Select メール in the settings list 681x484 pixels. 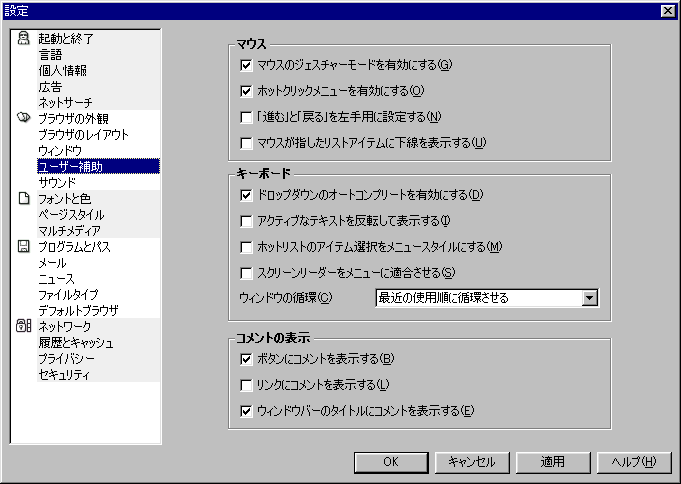click(98, 262)
